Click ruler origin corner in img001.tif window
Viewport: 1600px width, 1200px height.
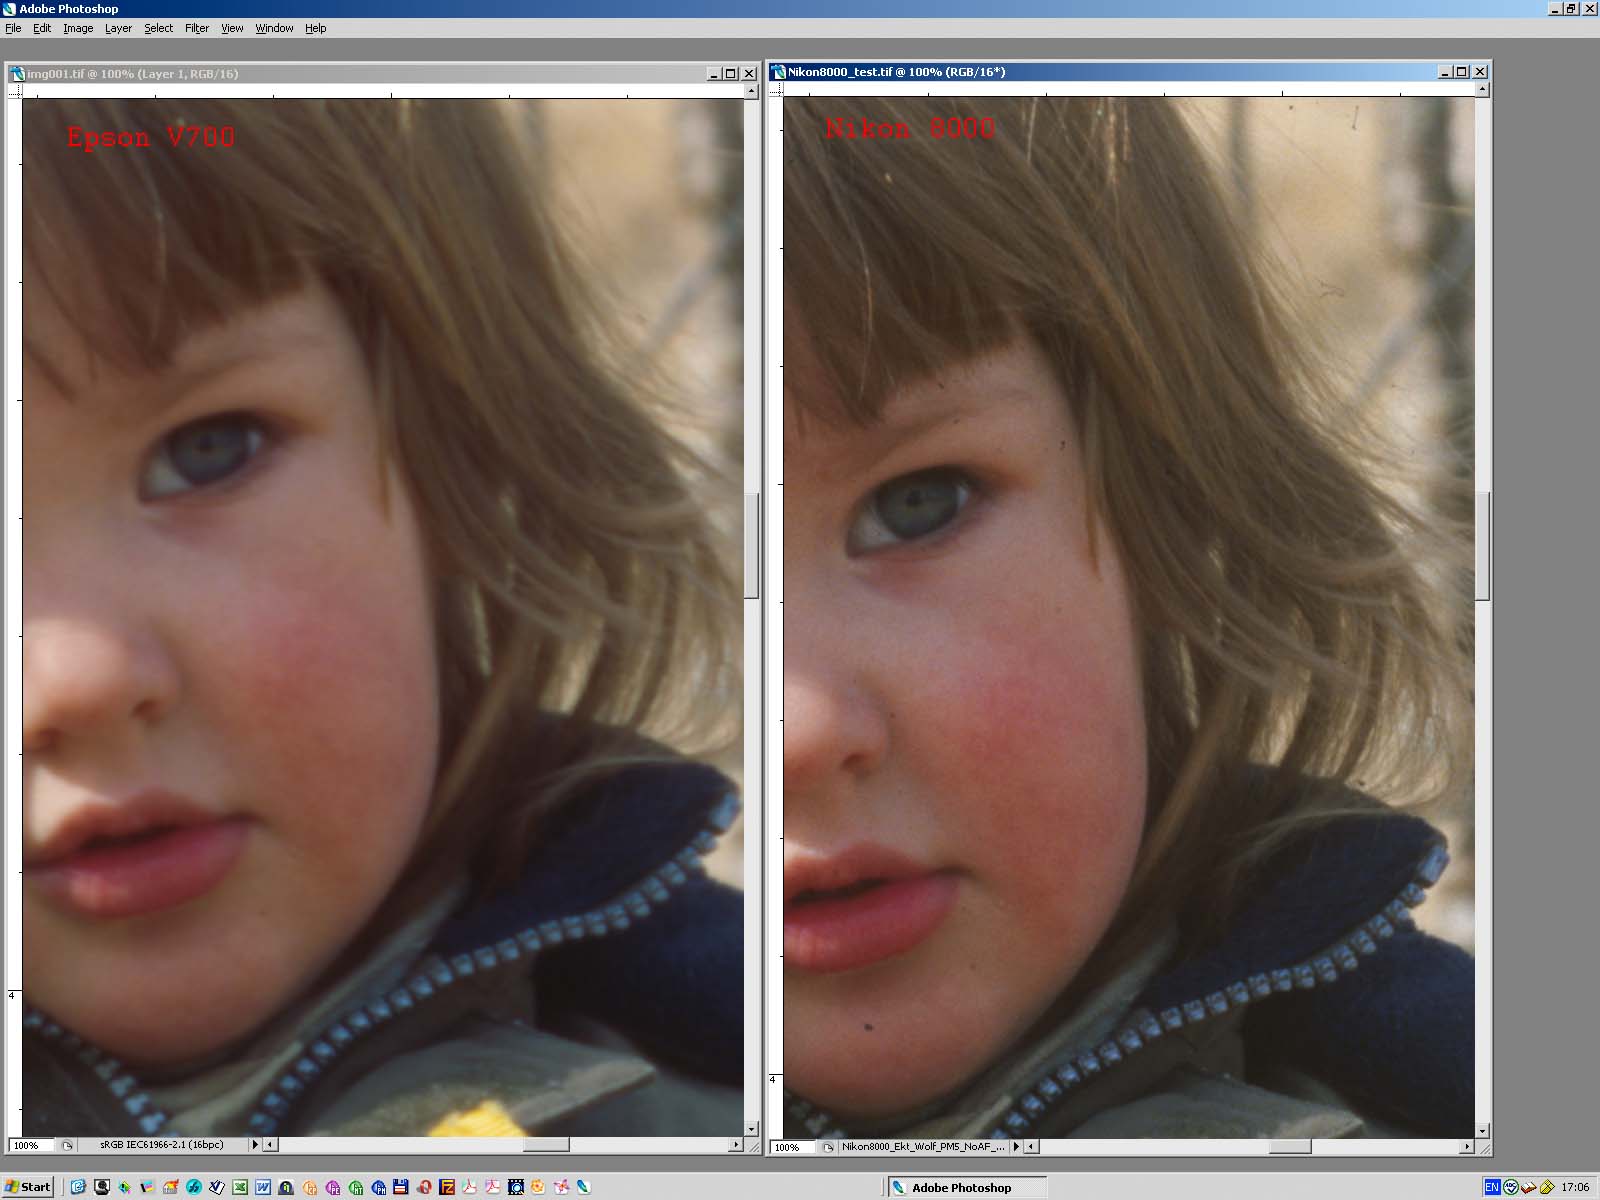tap(15, 91)
